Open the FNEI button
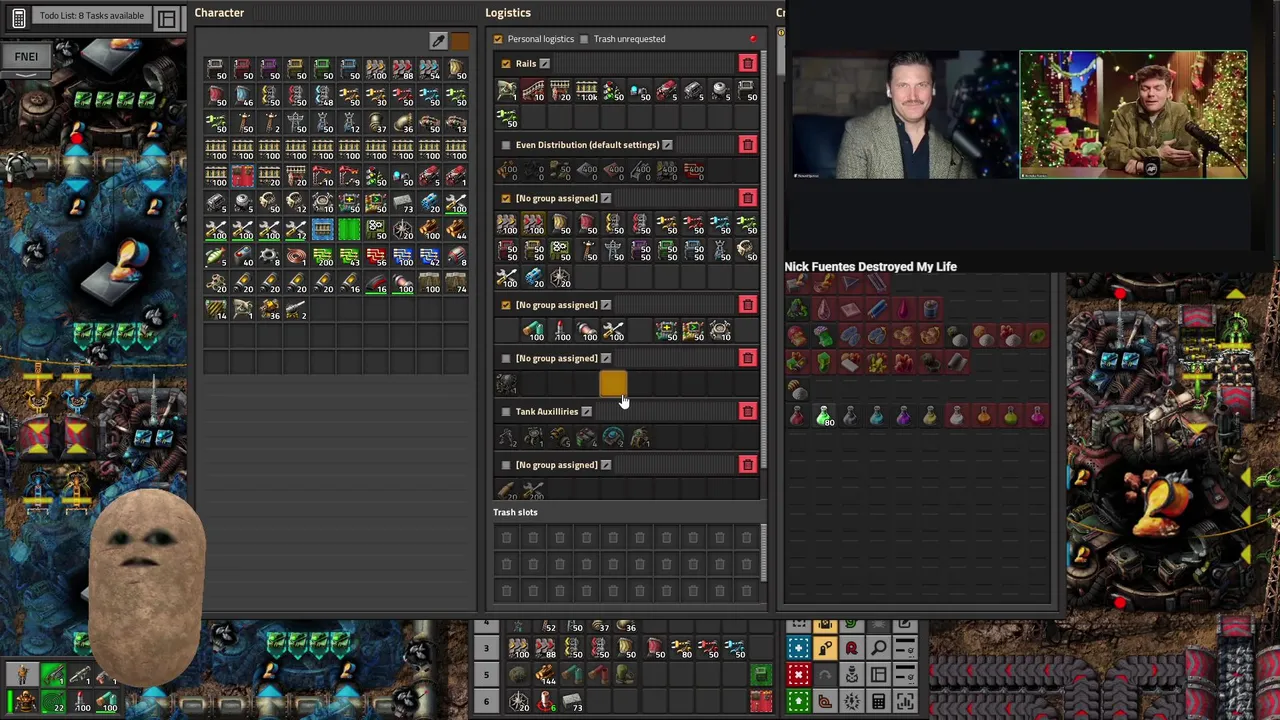 click(x=26, y=57)
